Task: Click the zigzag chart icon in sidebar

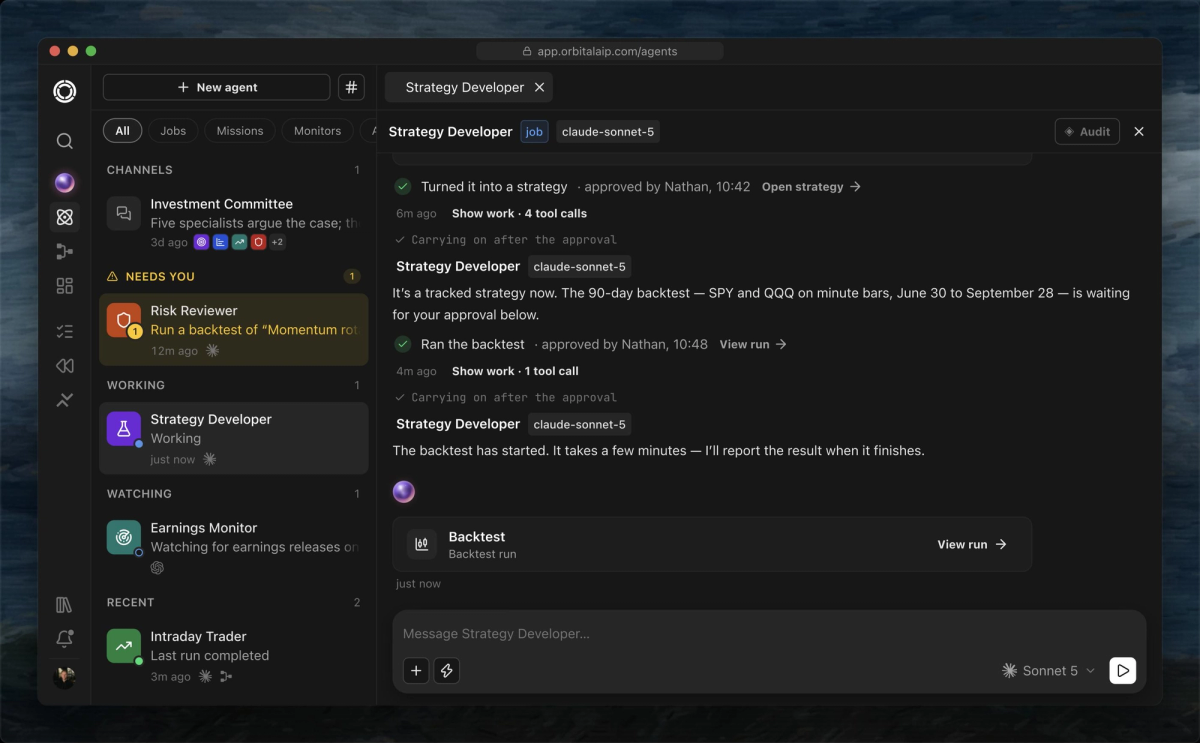Action: coord(64,400)
